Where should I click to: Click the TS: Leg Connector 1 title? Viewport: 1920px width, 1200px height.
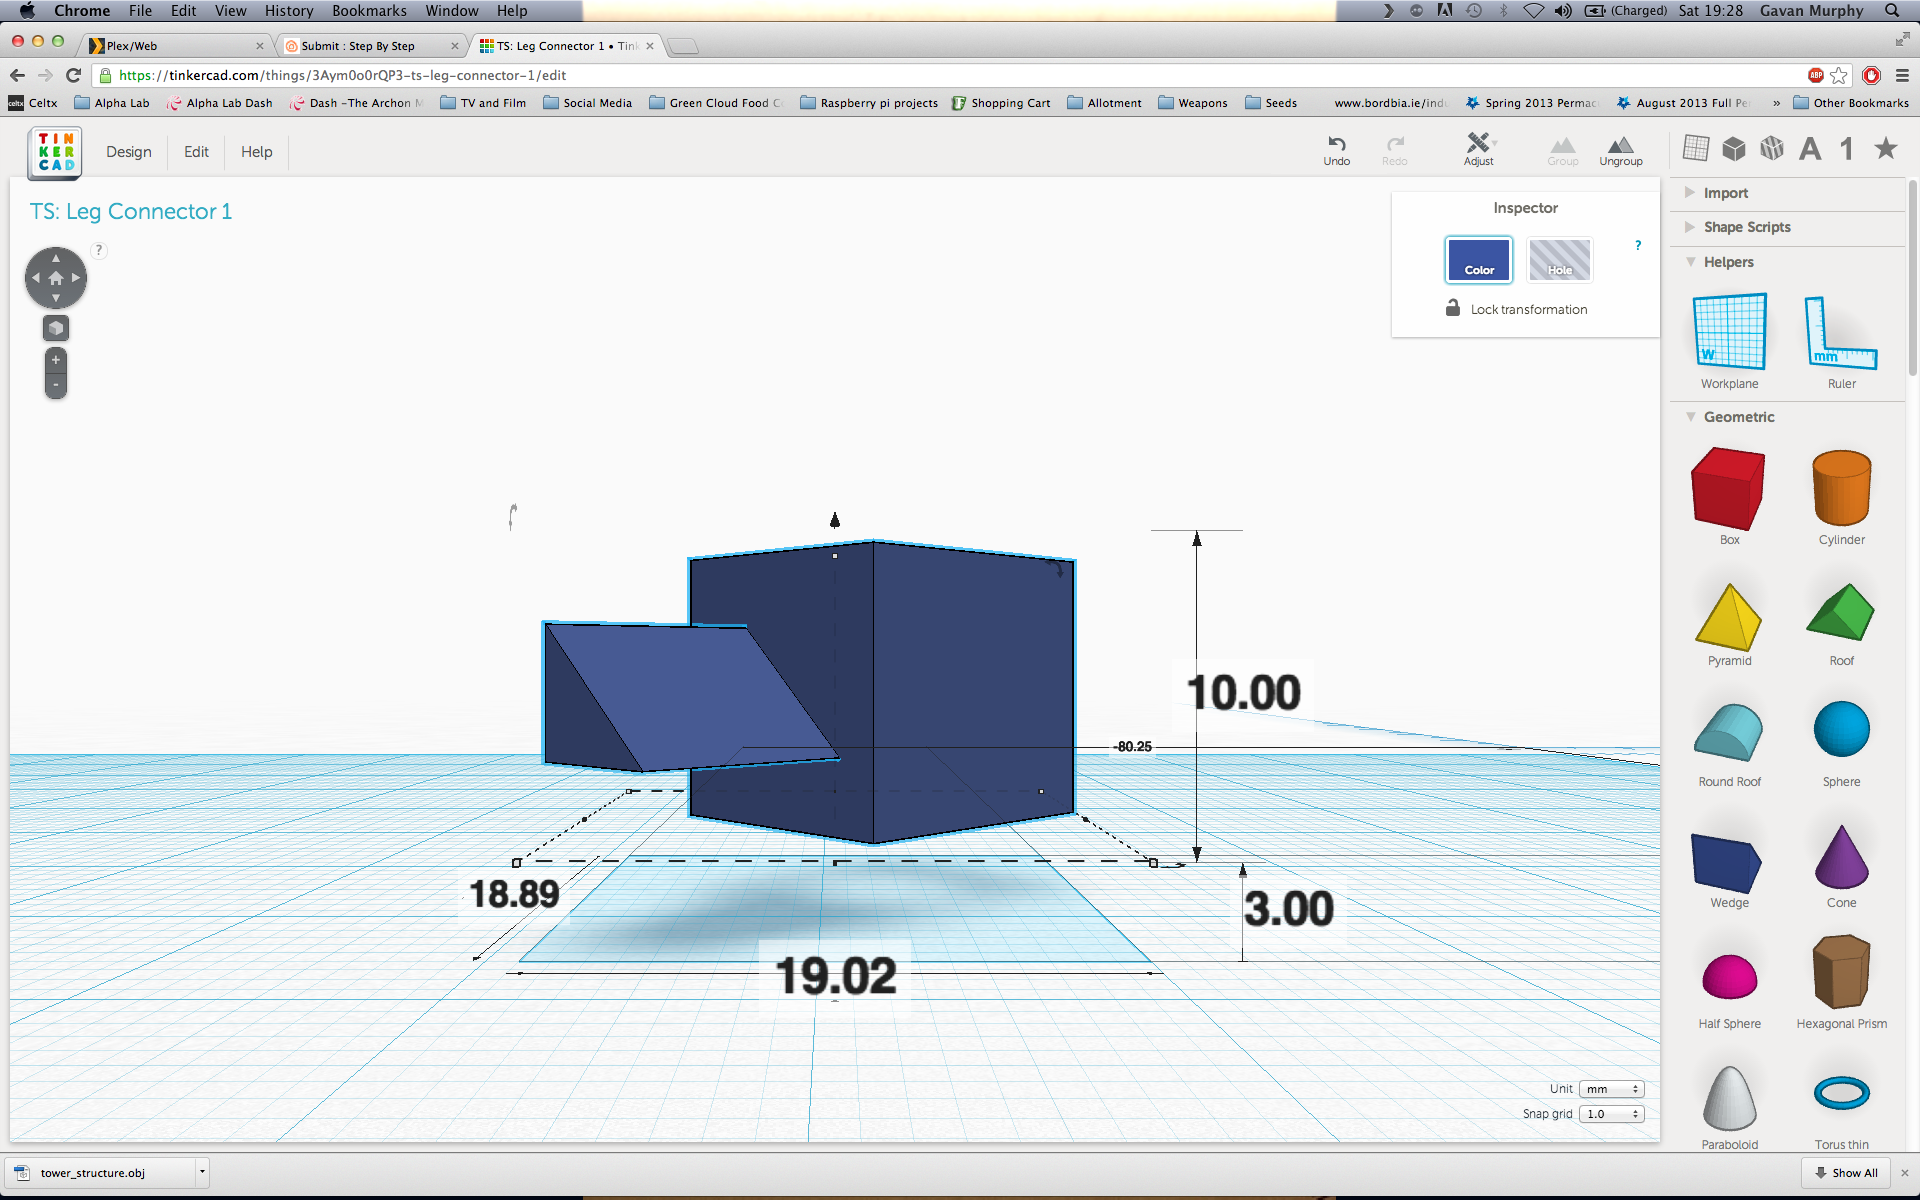click(131, 211)
